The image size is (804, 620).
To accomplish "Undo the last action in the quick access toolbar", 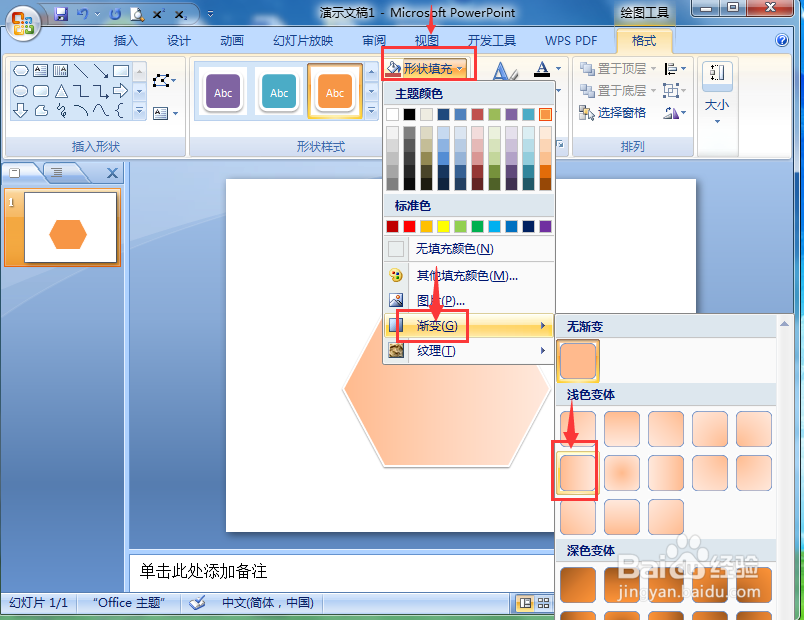I will pyautogui.click(x=82, y=14).
